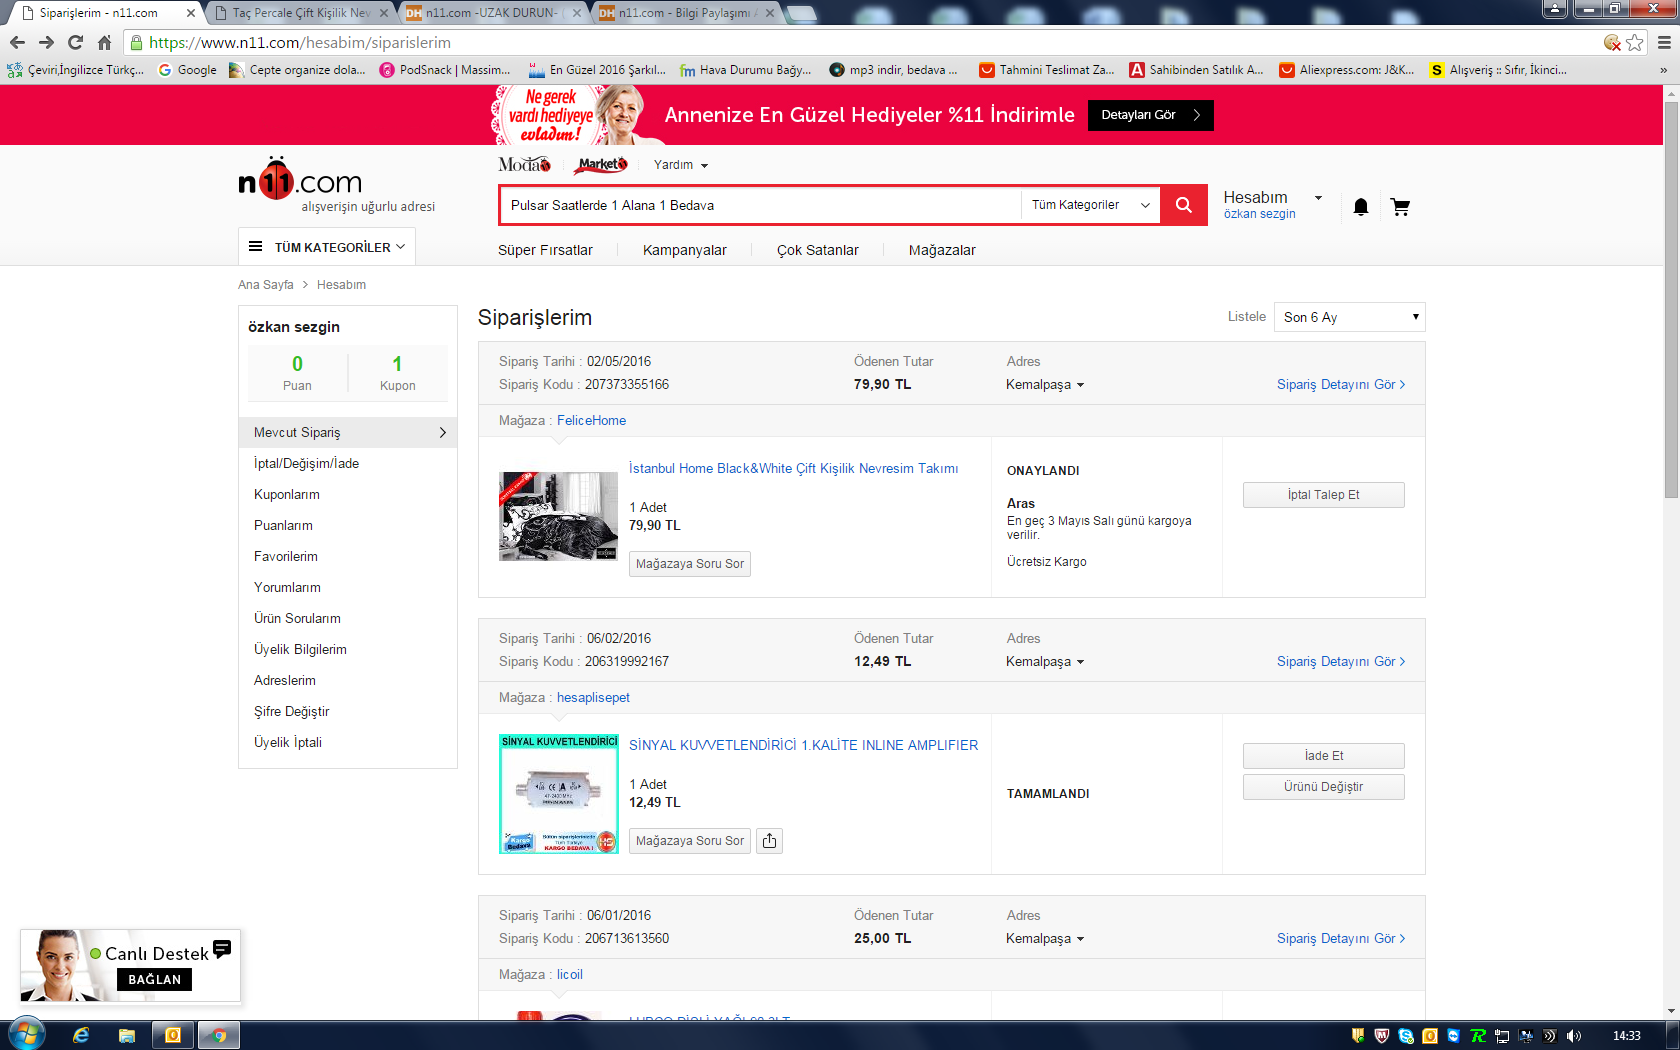The height and width of the screenshot is (1050, 1680).
Task: Expand Kemalpaşa address for order 206713613560
Action: pyautogui.click(x=1045, y=939)
